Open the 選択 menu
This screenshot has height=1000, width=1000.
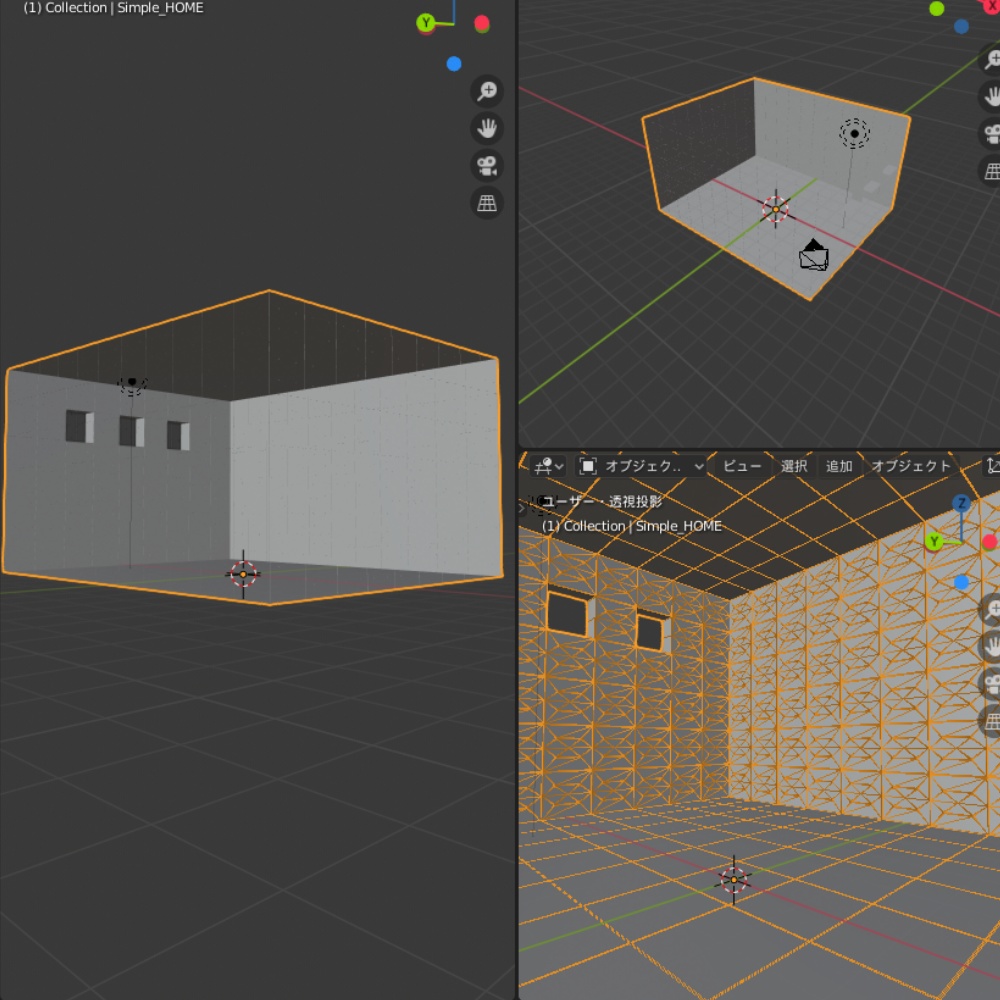tap(795, 466)
